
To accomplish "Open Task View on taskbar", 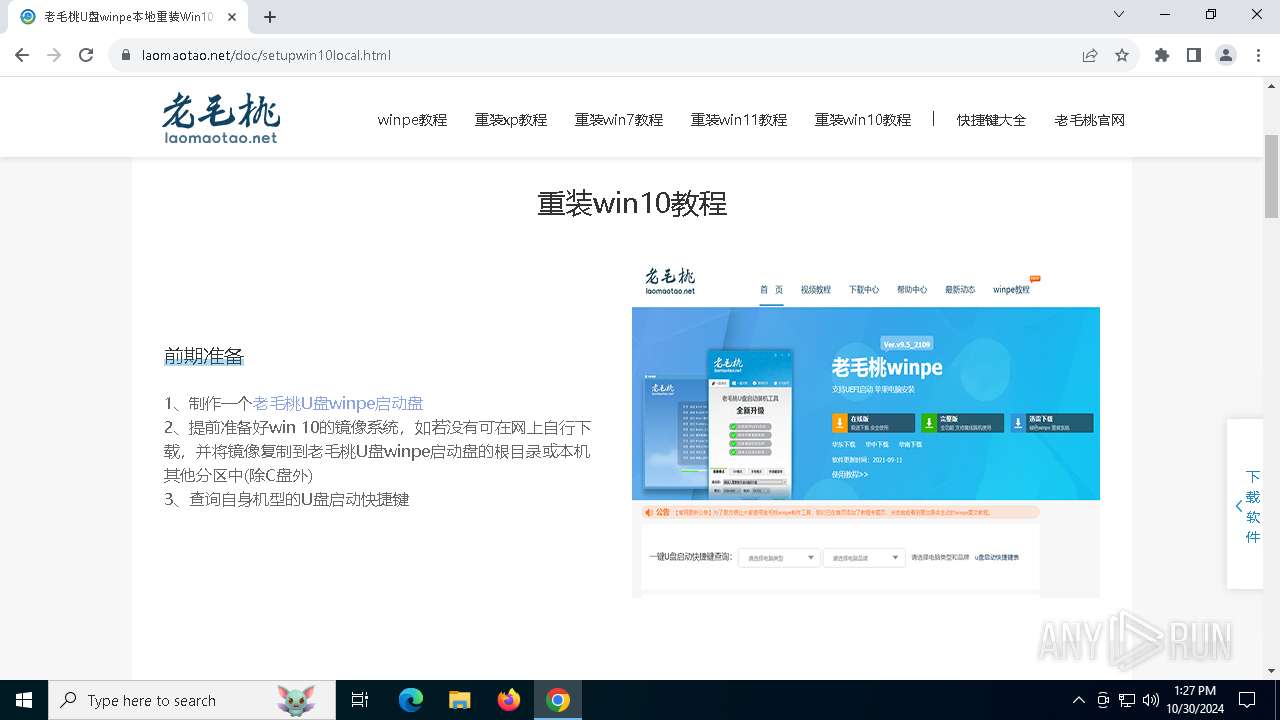I will coord(360,700).
